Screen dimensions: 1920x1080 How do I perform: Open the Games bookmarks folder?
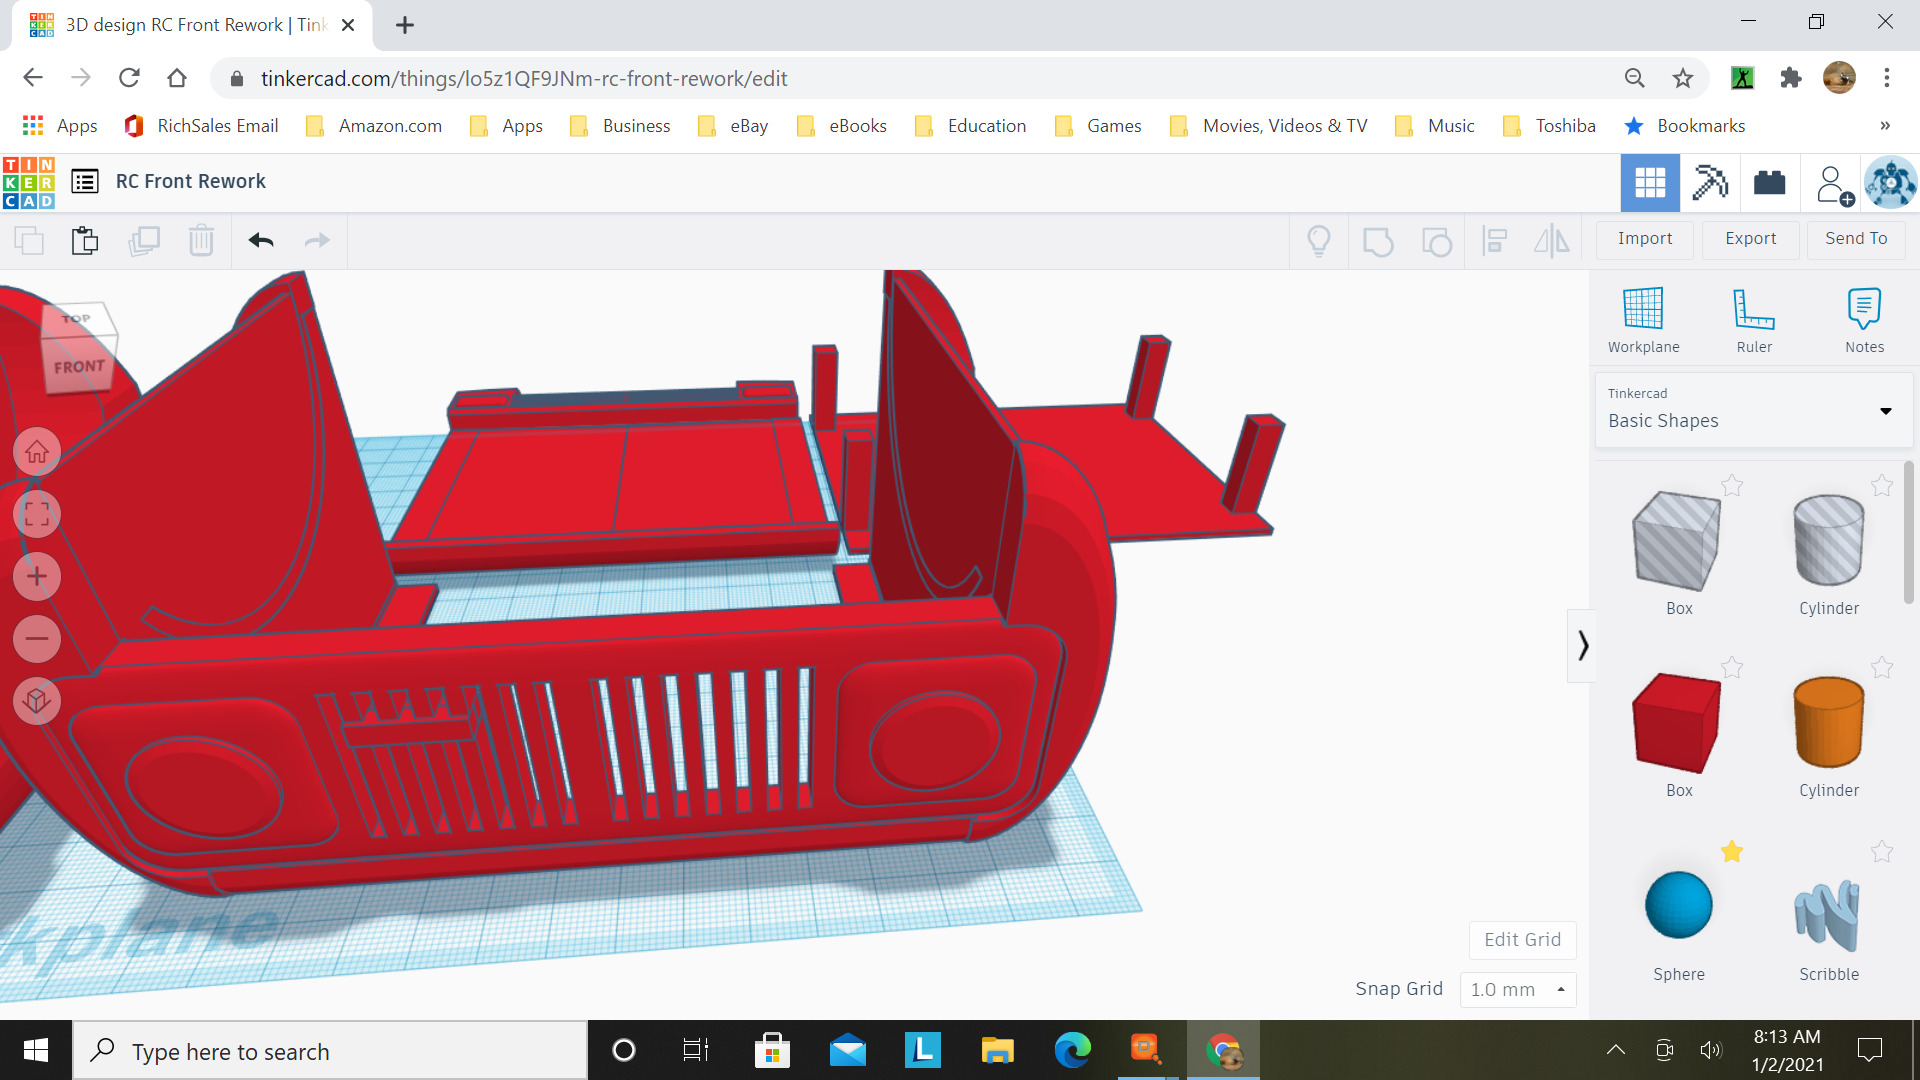1098,126
